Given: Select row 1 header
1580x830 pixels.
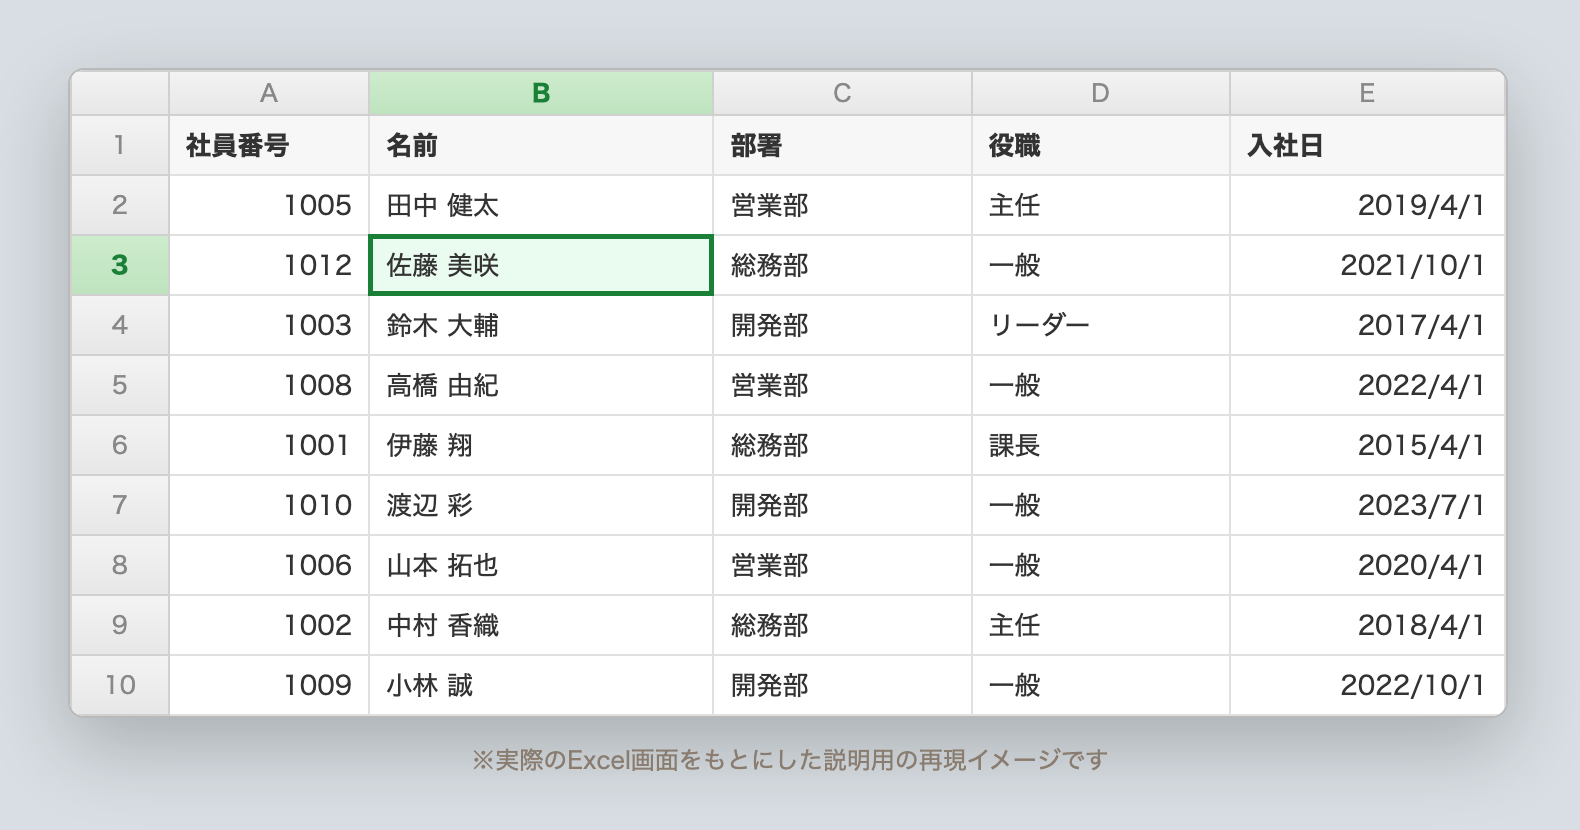Looking at the screenshot, I should point(120,145).
